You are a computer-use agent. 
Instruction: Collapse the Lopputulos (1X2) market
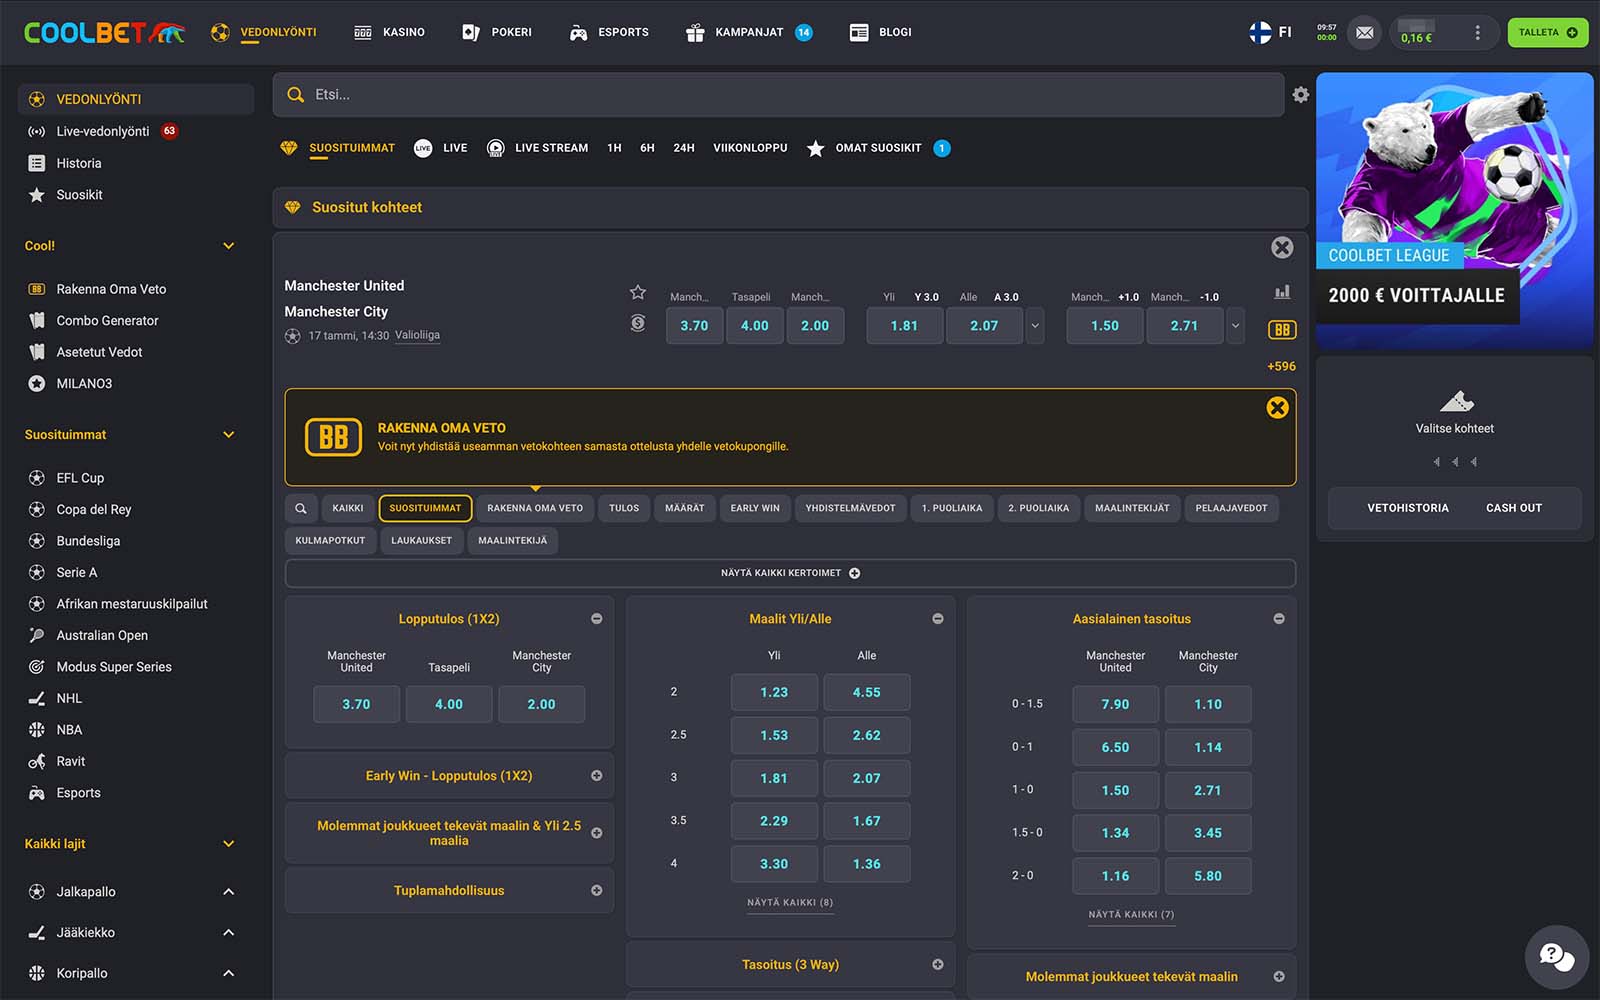(597, 619)
